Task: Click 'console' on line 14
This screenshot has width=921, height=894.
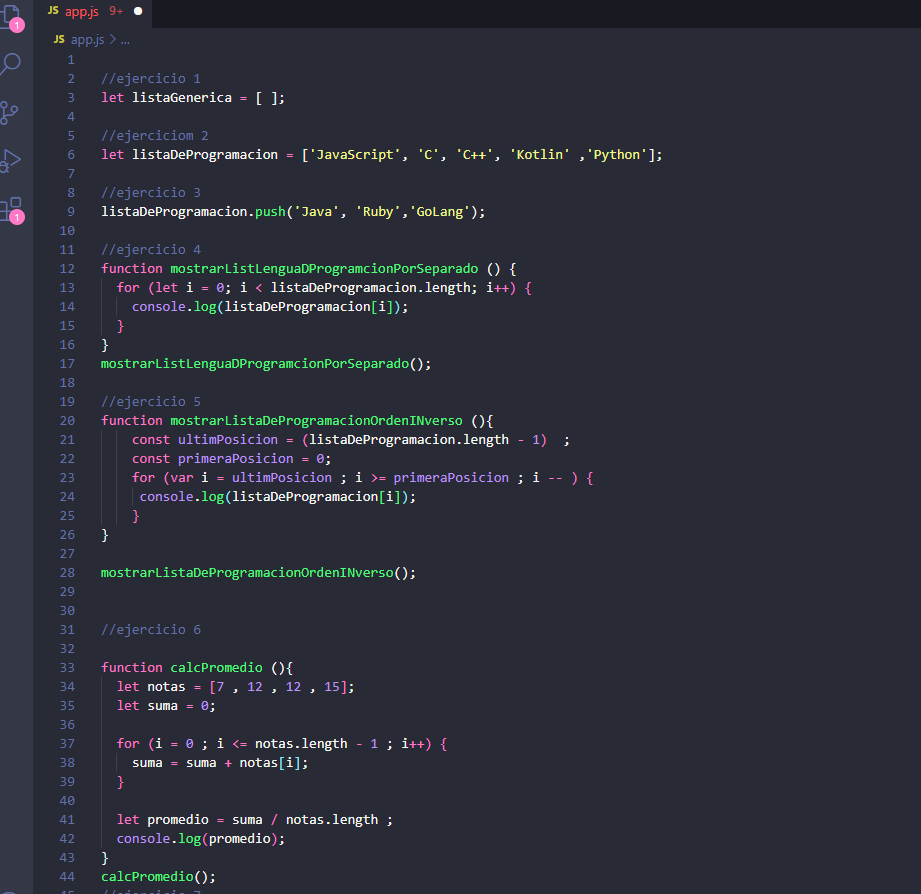Action: click(x=159, y=307)
